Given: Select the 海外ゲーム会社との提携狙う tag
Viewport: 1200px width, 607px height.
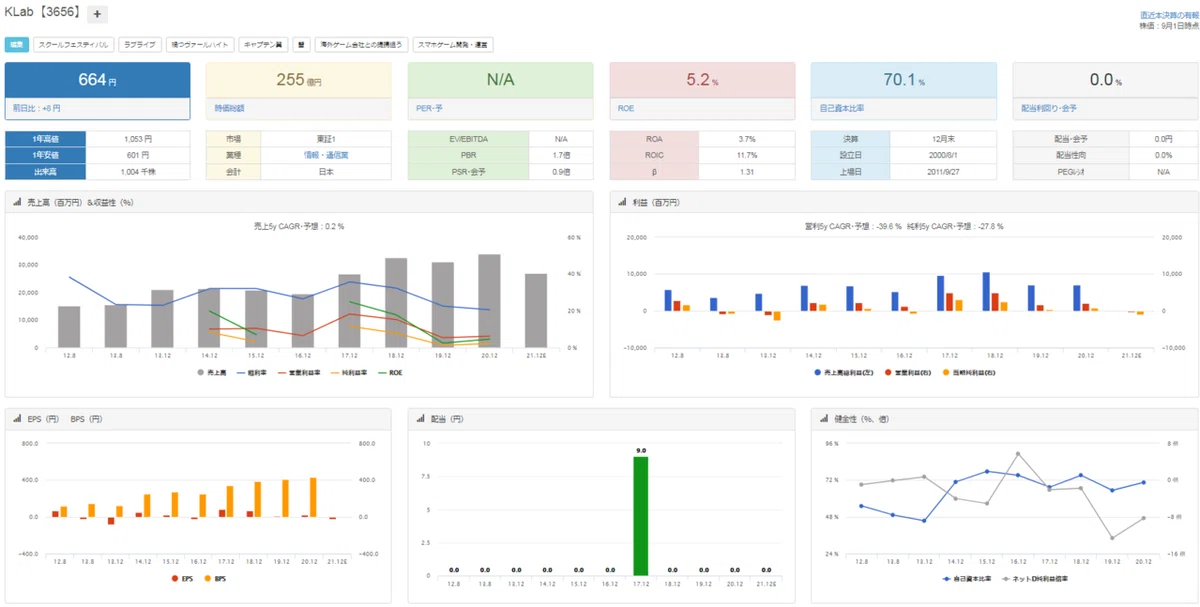Looking at the screenshot, I should 361,44.
